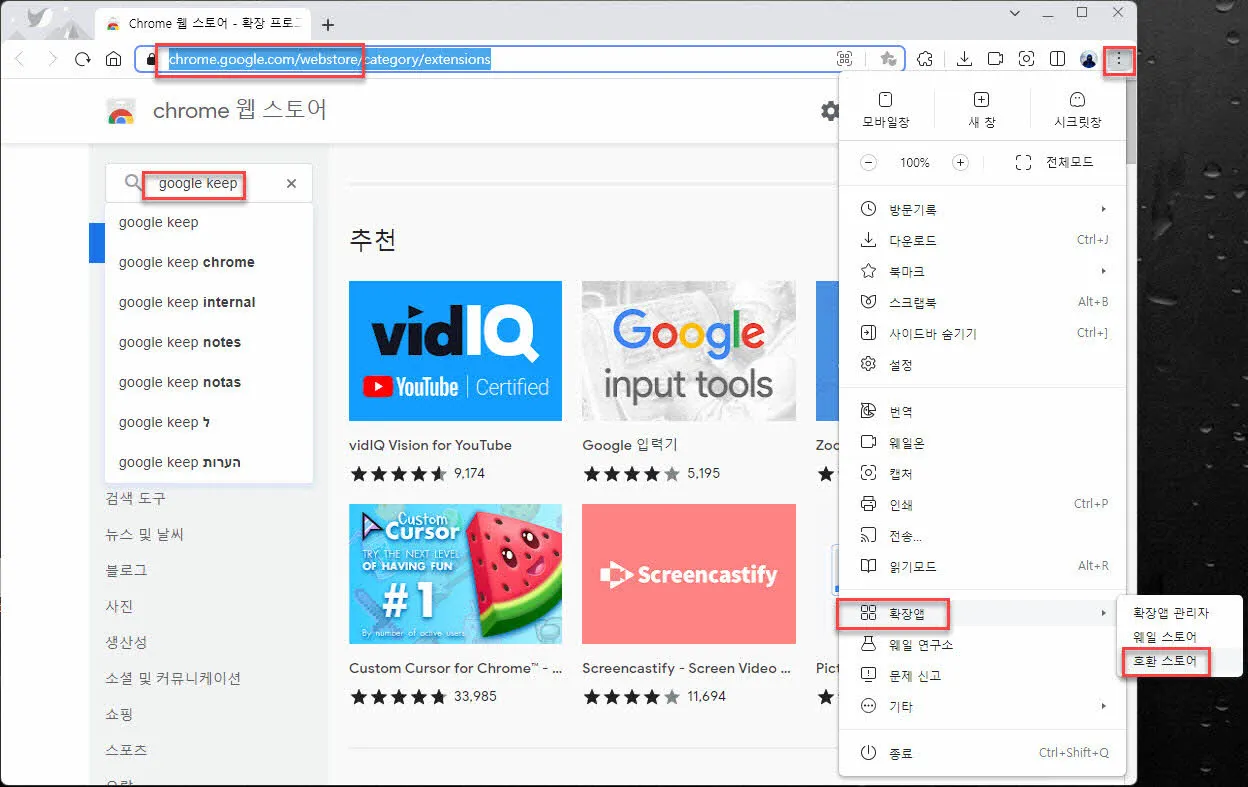Open 스크랩북 scrapbook menu item
1248x787 pixels.
[x=983, y=302]
